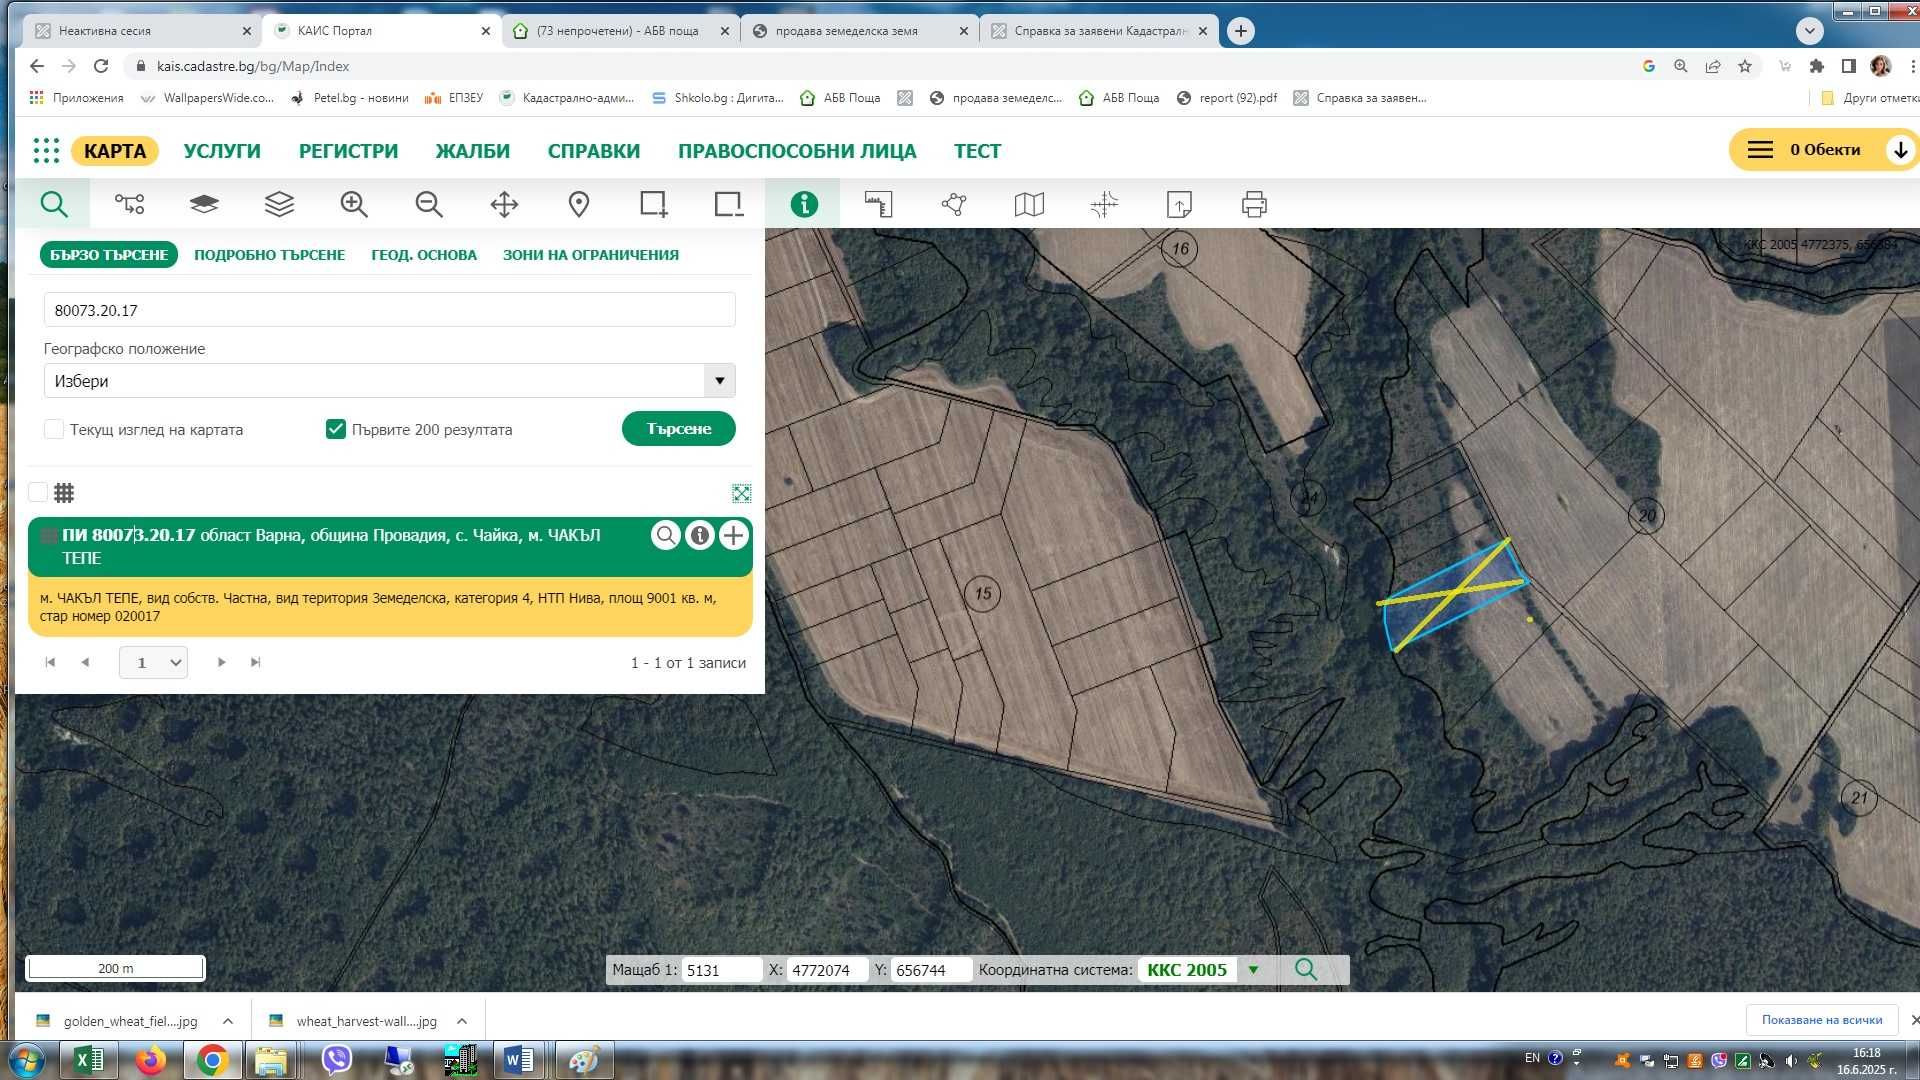Uncheck Първите 200 резултата checkbox

[x=336, y=430]
